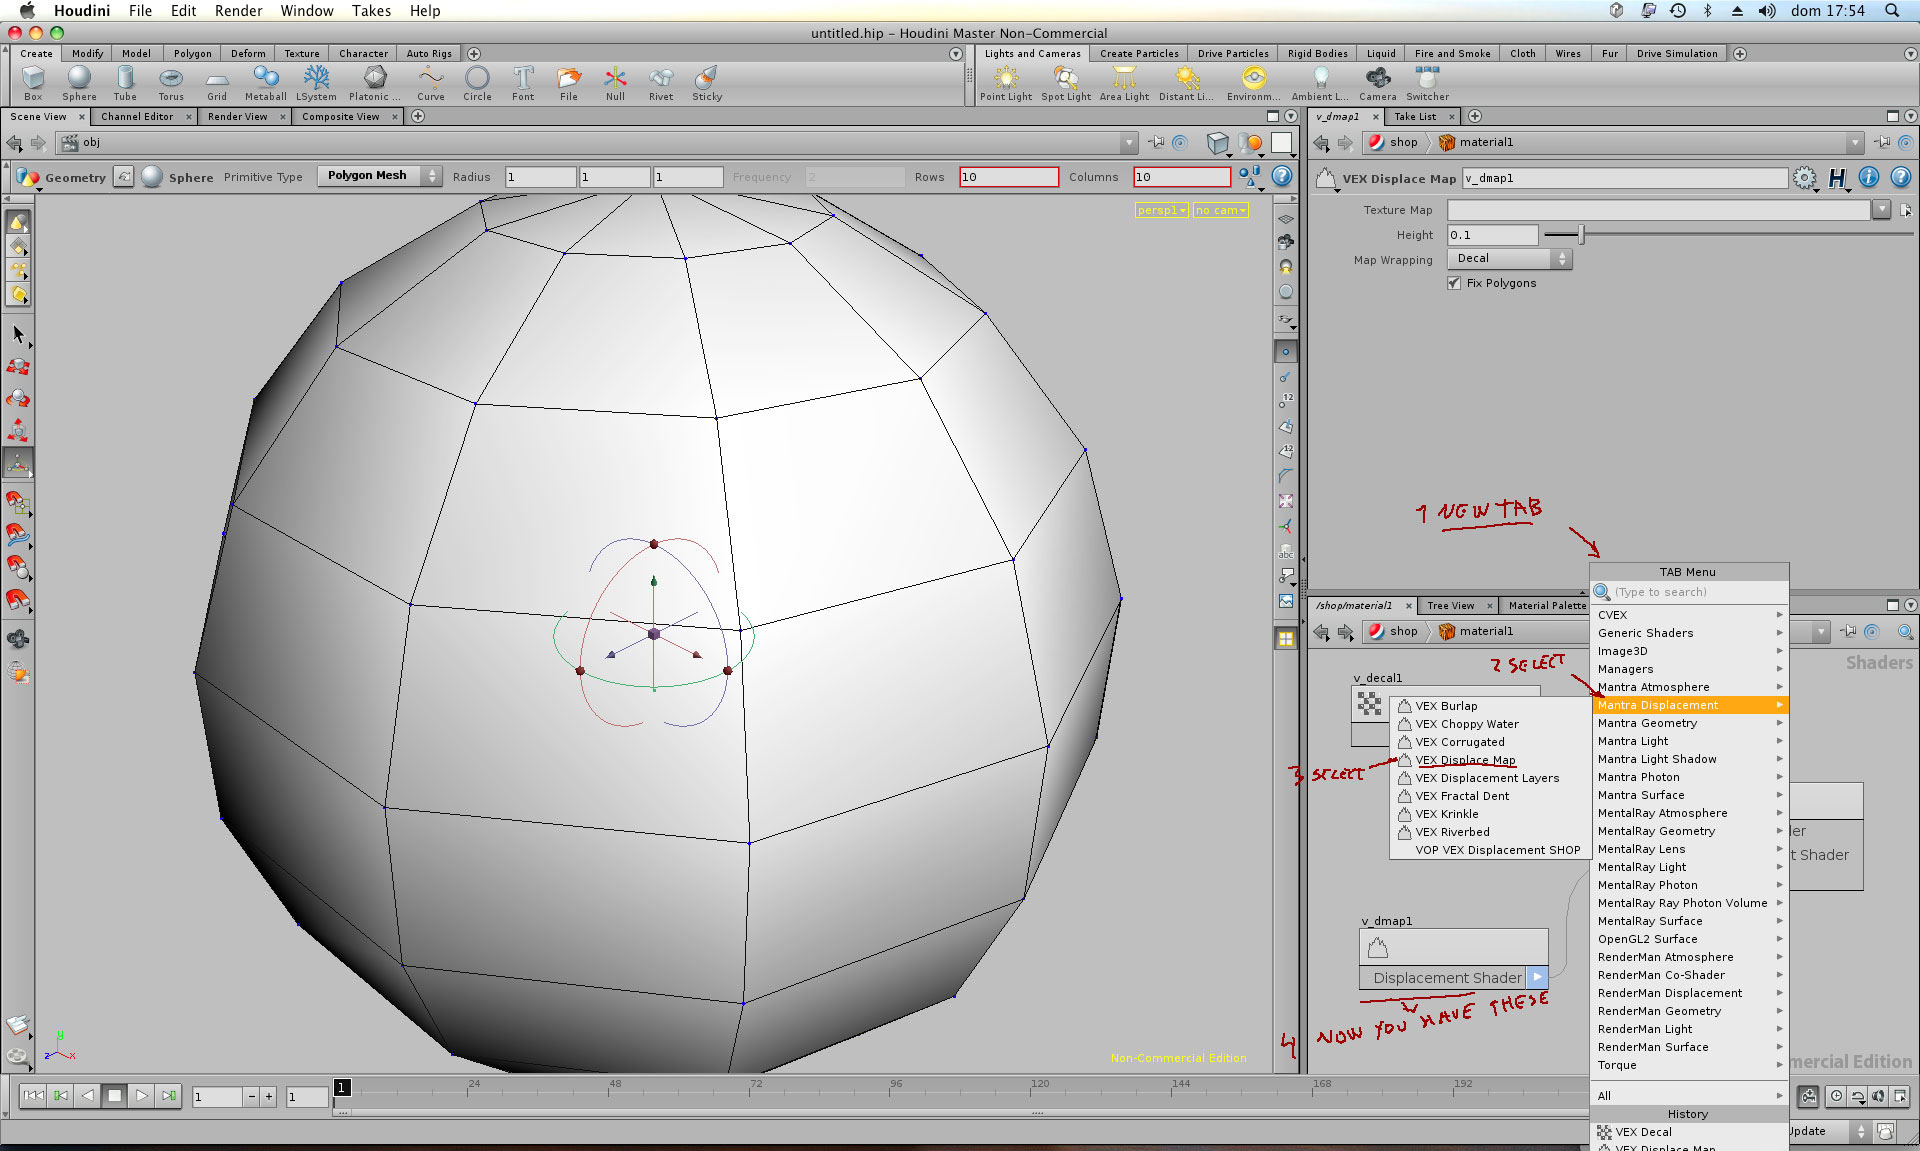
Task: Select the v_dmap1 Displacement Shader node
Action: point(1453,960)
